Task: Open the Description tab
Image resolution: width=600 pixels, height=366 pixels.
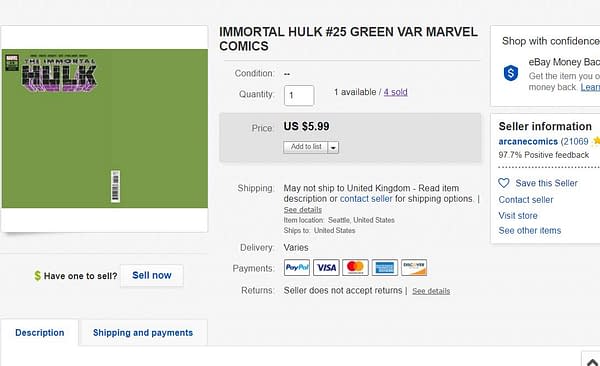Action: (40, 333)
